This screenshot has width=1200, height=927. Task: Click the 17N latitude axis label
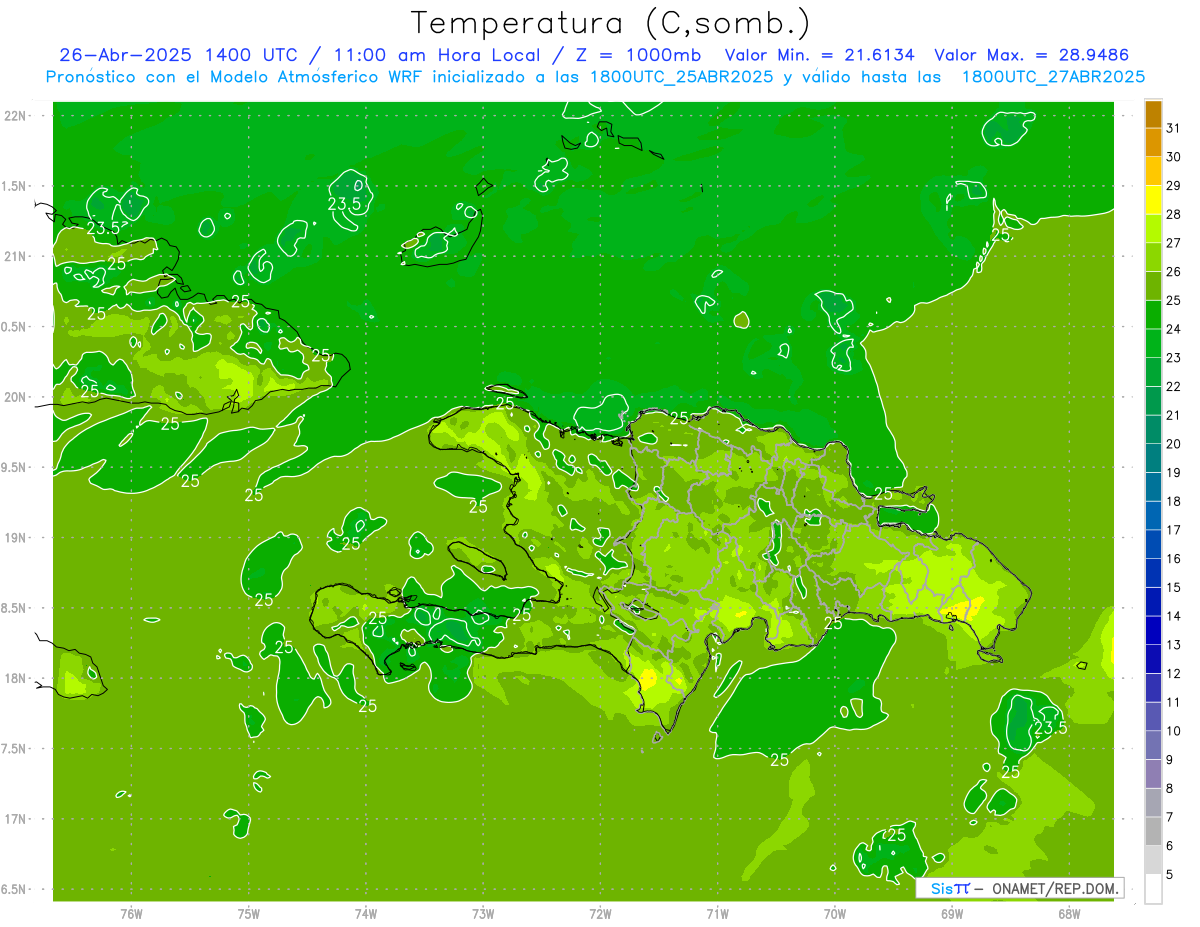click(x=16, y=819)
